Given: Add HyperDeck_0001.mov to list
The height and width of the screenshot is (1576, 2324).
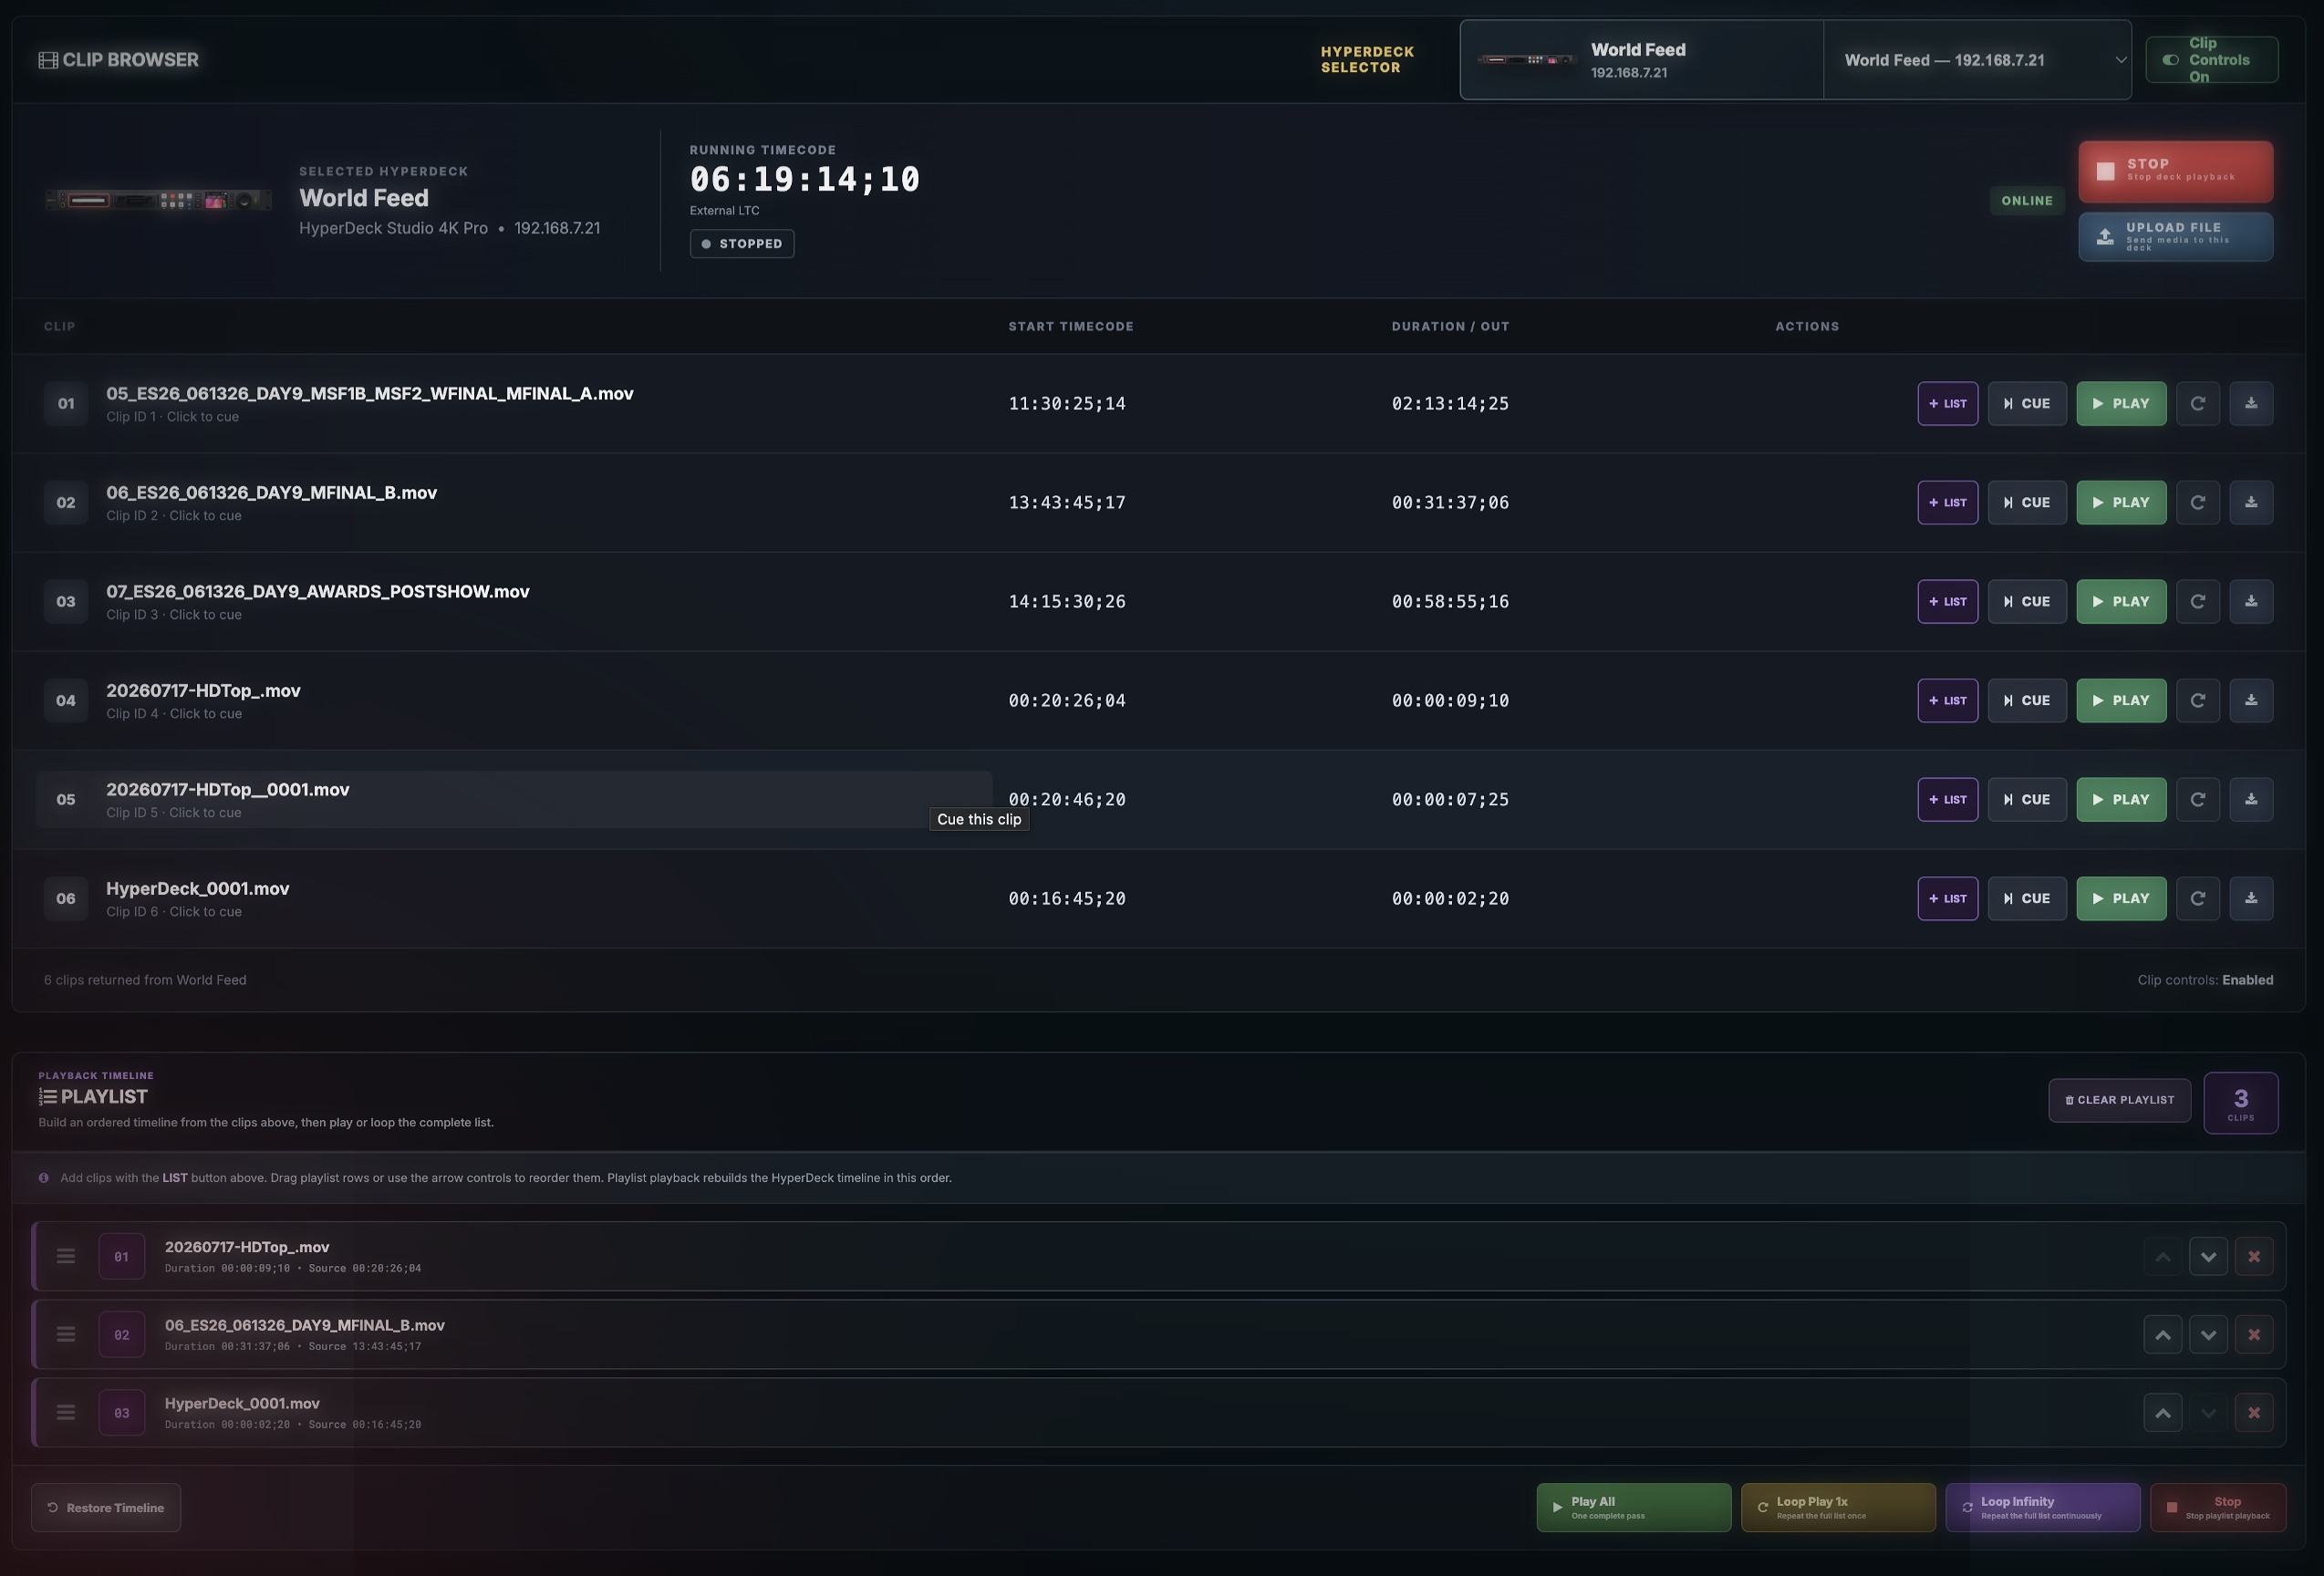Looking at the screenshot, I should 1947,899.
